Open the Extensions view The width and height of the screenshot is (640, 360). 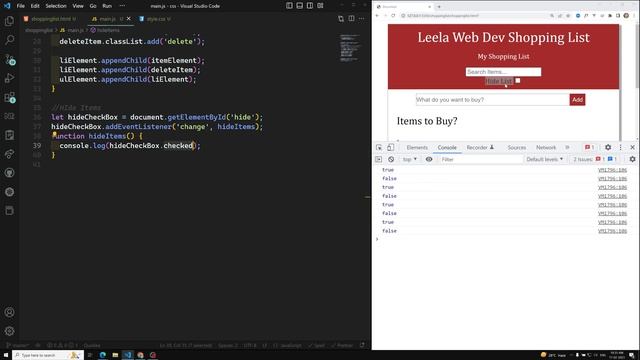point(9,97)
